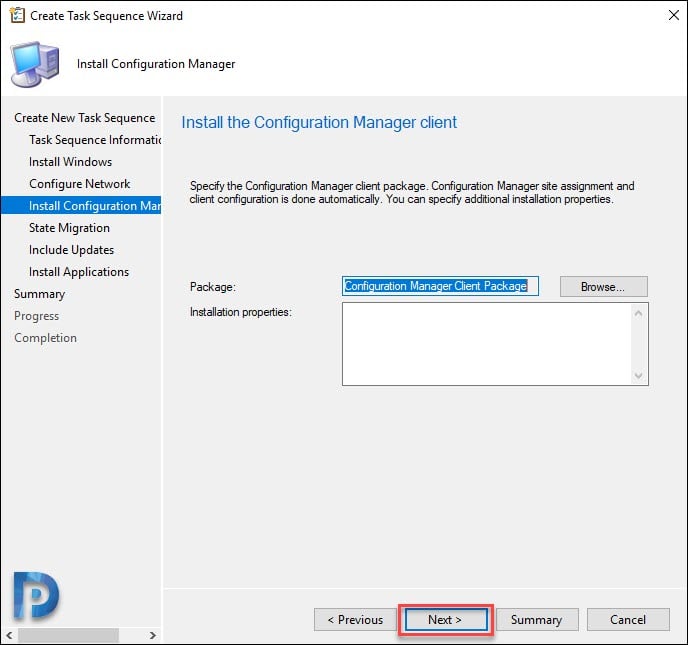The image size is (688, 645).
Task: Click the 'Package:' label
Action: [212, 287]
